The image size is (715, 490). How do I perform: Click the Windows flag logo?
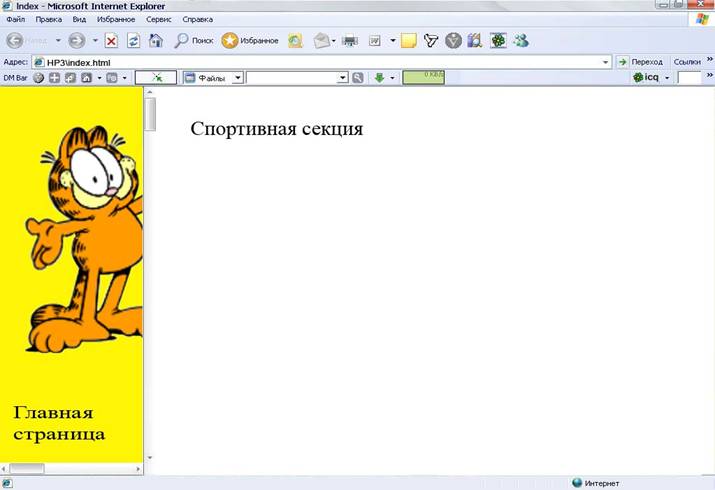click(x=702, y=20)
